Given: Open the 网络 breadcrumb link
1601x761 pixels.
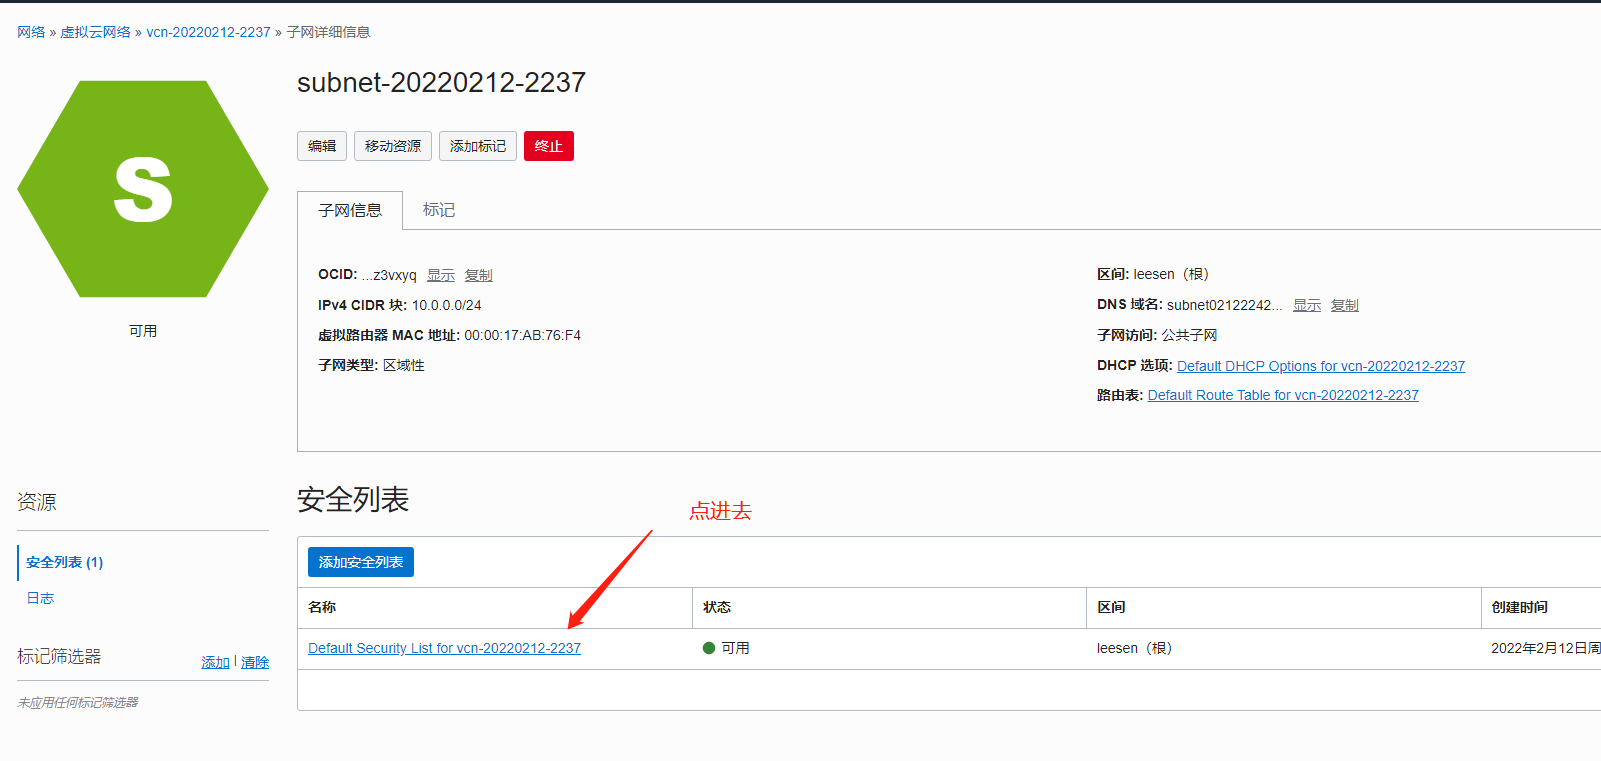Looking at the screenshot, I should (31, 32).
